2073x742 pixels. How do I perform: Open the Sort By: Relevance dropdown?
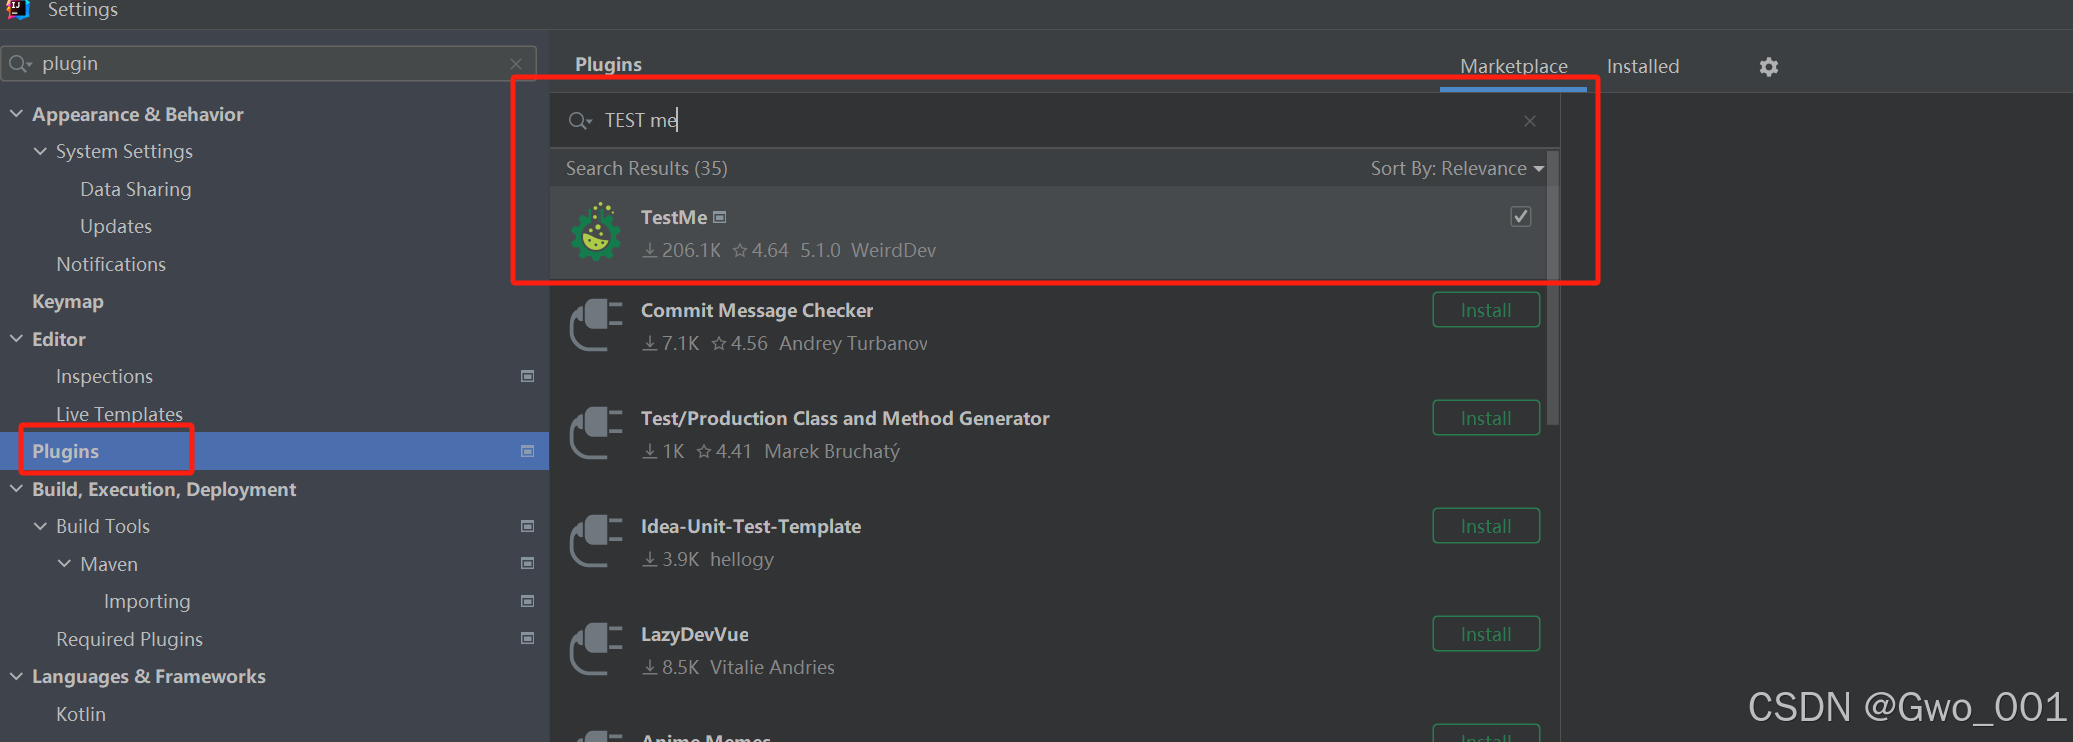(x=1457, y=169)
